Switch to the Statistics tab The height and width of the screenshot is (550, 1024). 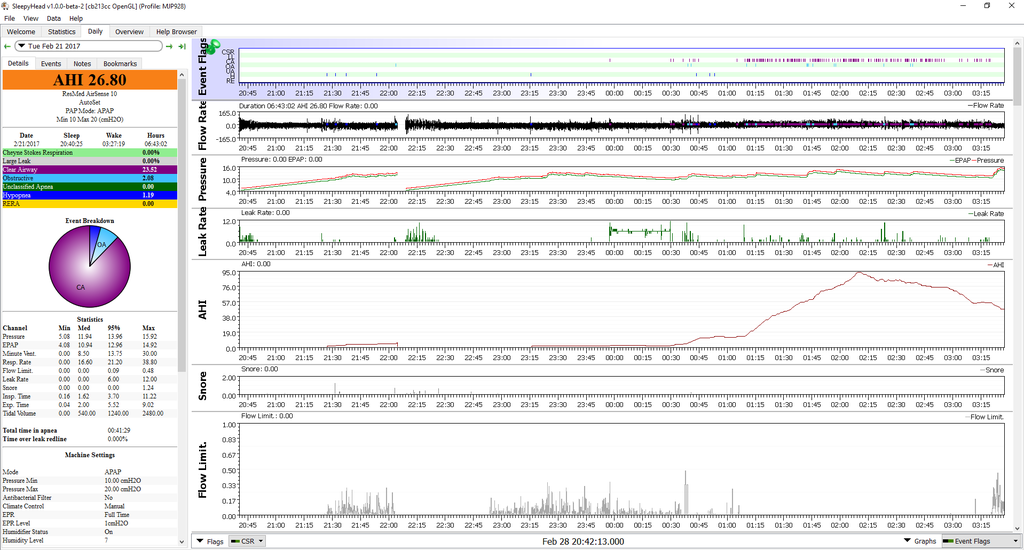point(62,31)
